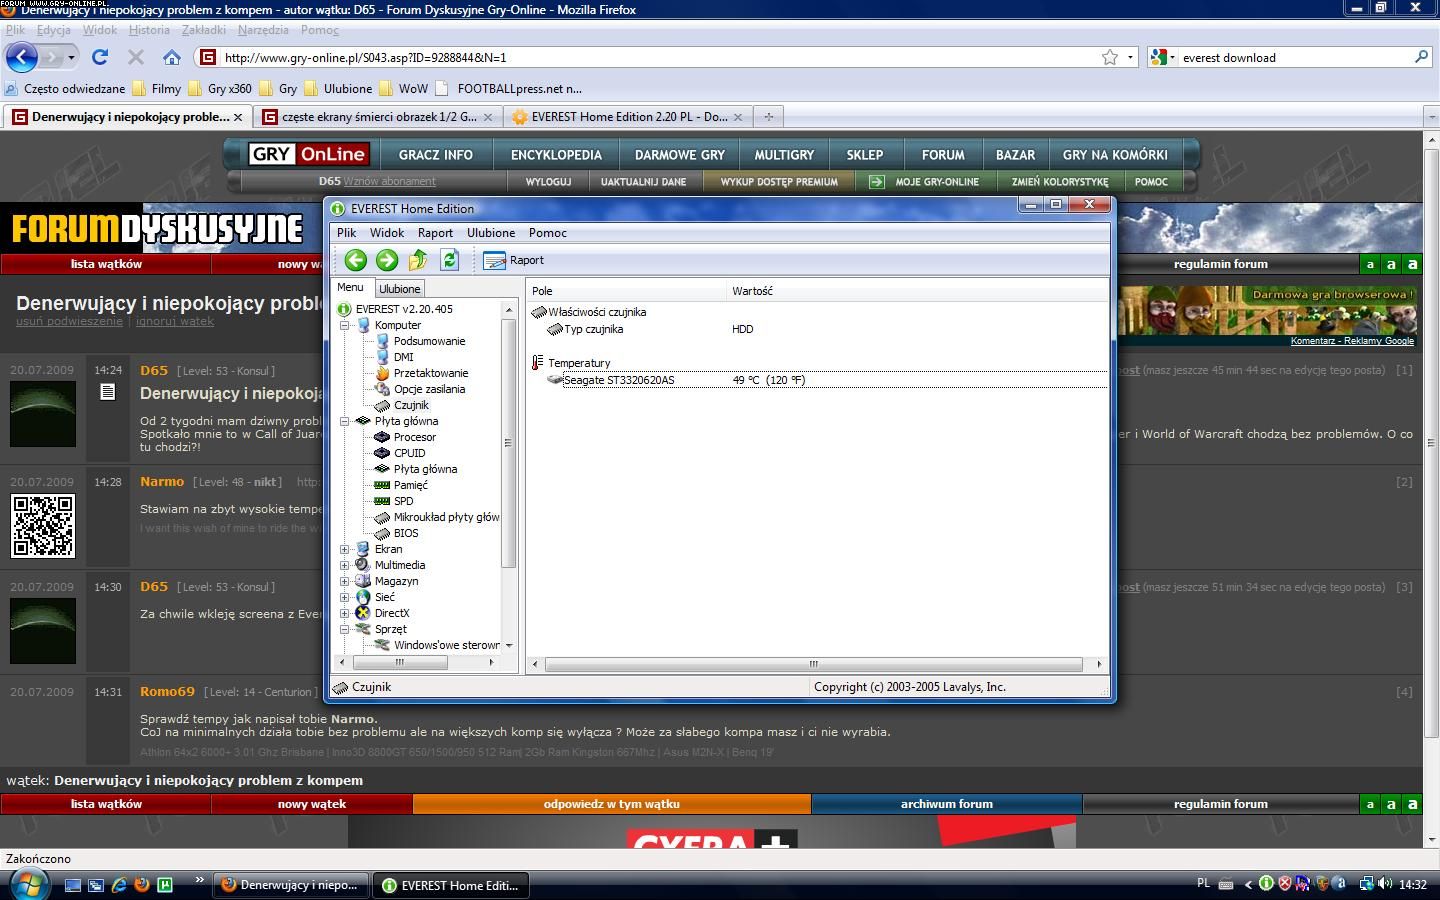Click the horizontal scrollbar in the values pane
The height and width of the screenshot is (900, 1440).
pos(813,664)
